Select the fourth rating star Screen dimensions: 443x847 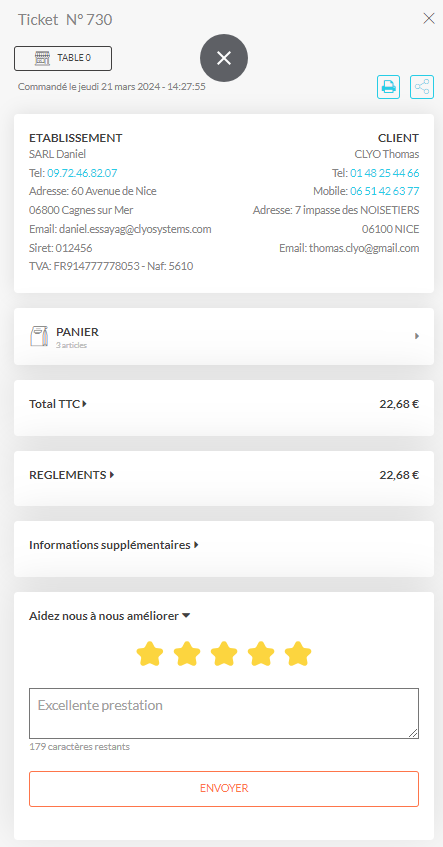pyautogui.click(x=261, y=654)
